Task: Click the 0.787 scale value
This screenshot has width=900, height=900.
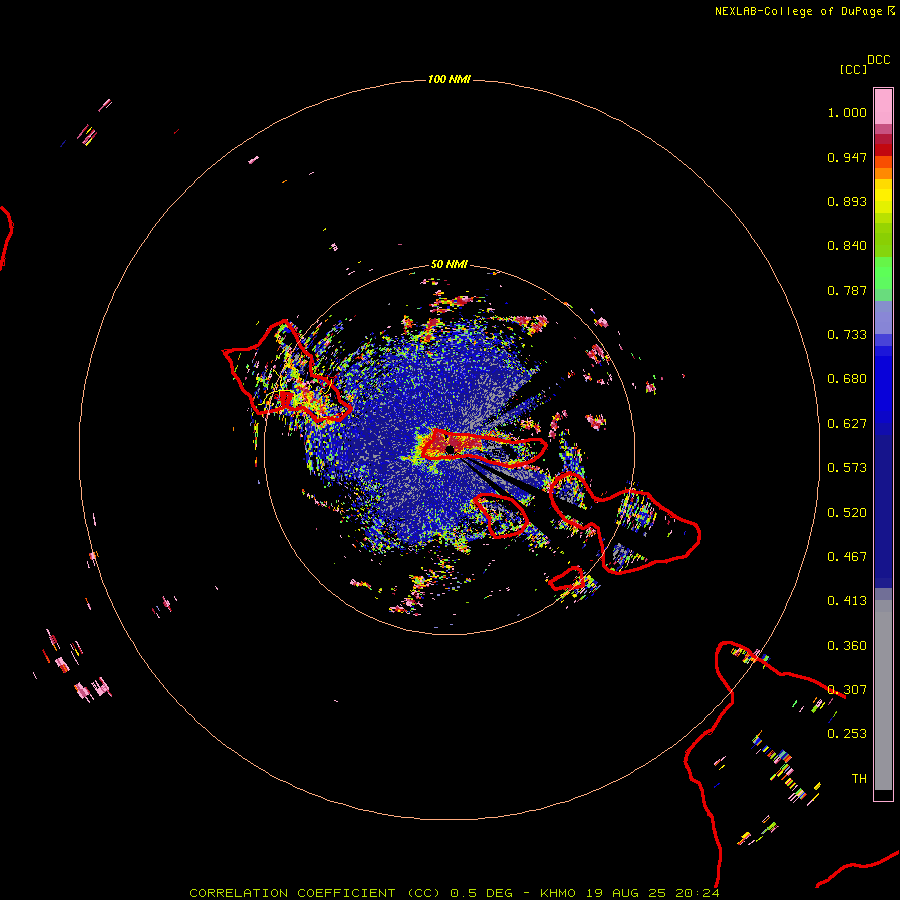Action: 847,290
